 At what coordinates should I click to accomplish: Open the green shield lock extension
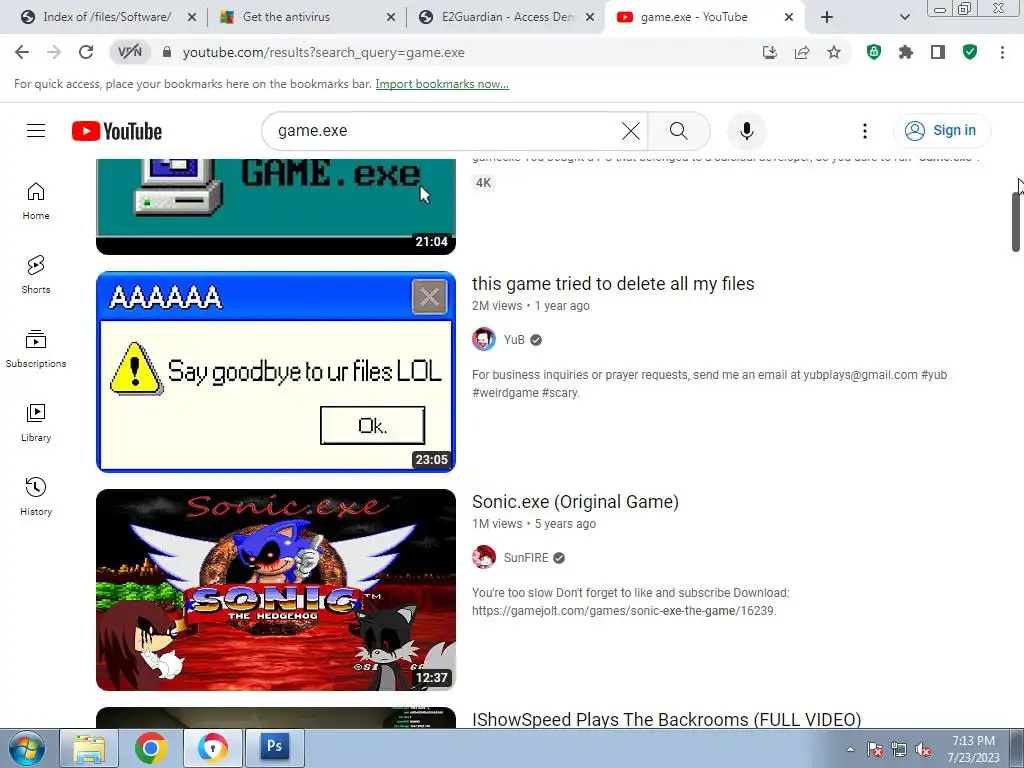tap(874, 52)
